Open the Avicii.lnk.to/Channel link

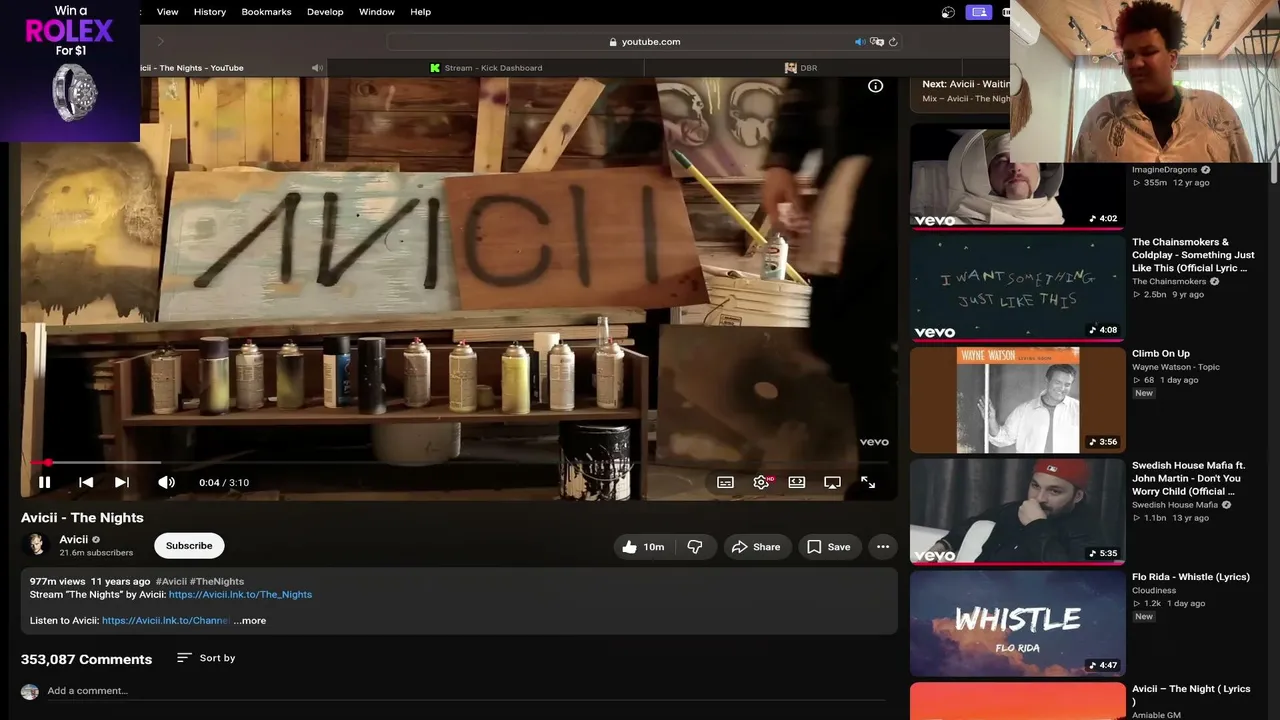(166, 620)
